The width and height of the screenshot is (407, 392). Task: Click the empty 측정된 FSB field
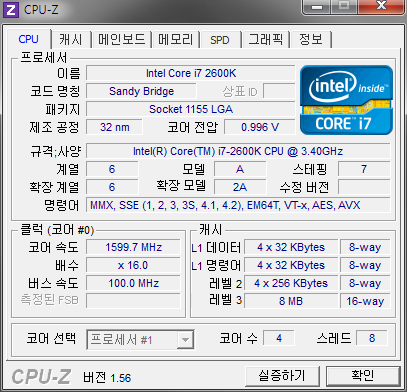click(133, 301)
